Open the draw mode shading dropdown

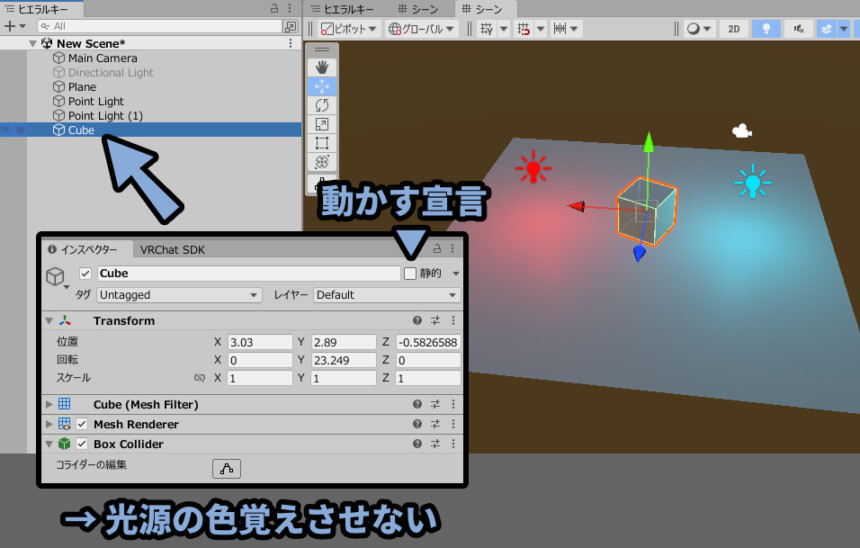(698, 29)
